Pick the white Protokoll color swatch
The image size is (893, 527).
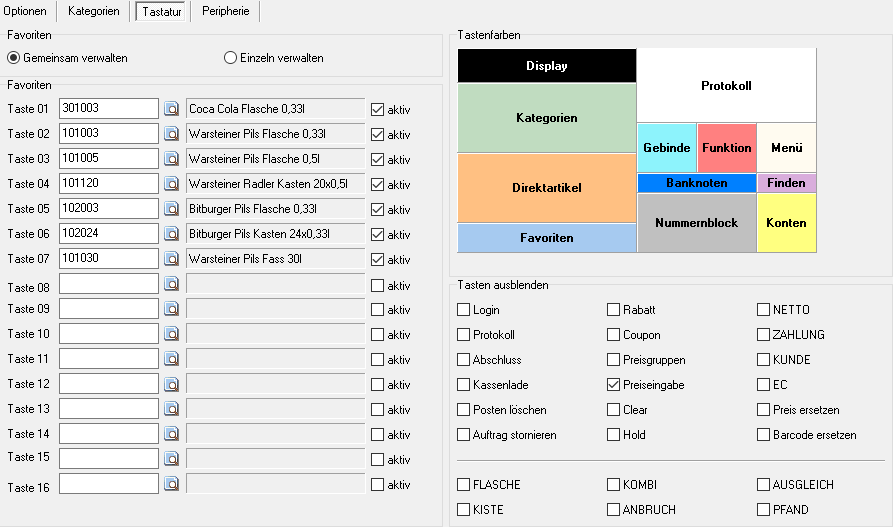tap(726, 85)
